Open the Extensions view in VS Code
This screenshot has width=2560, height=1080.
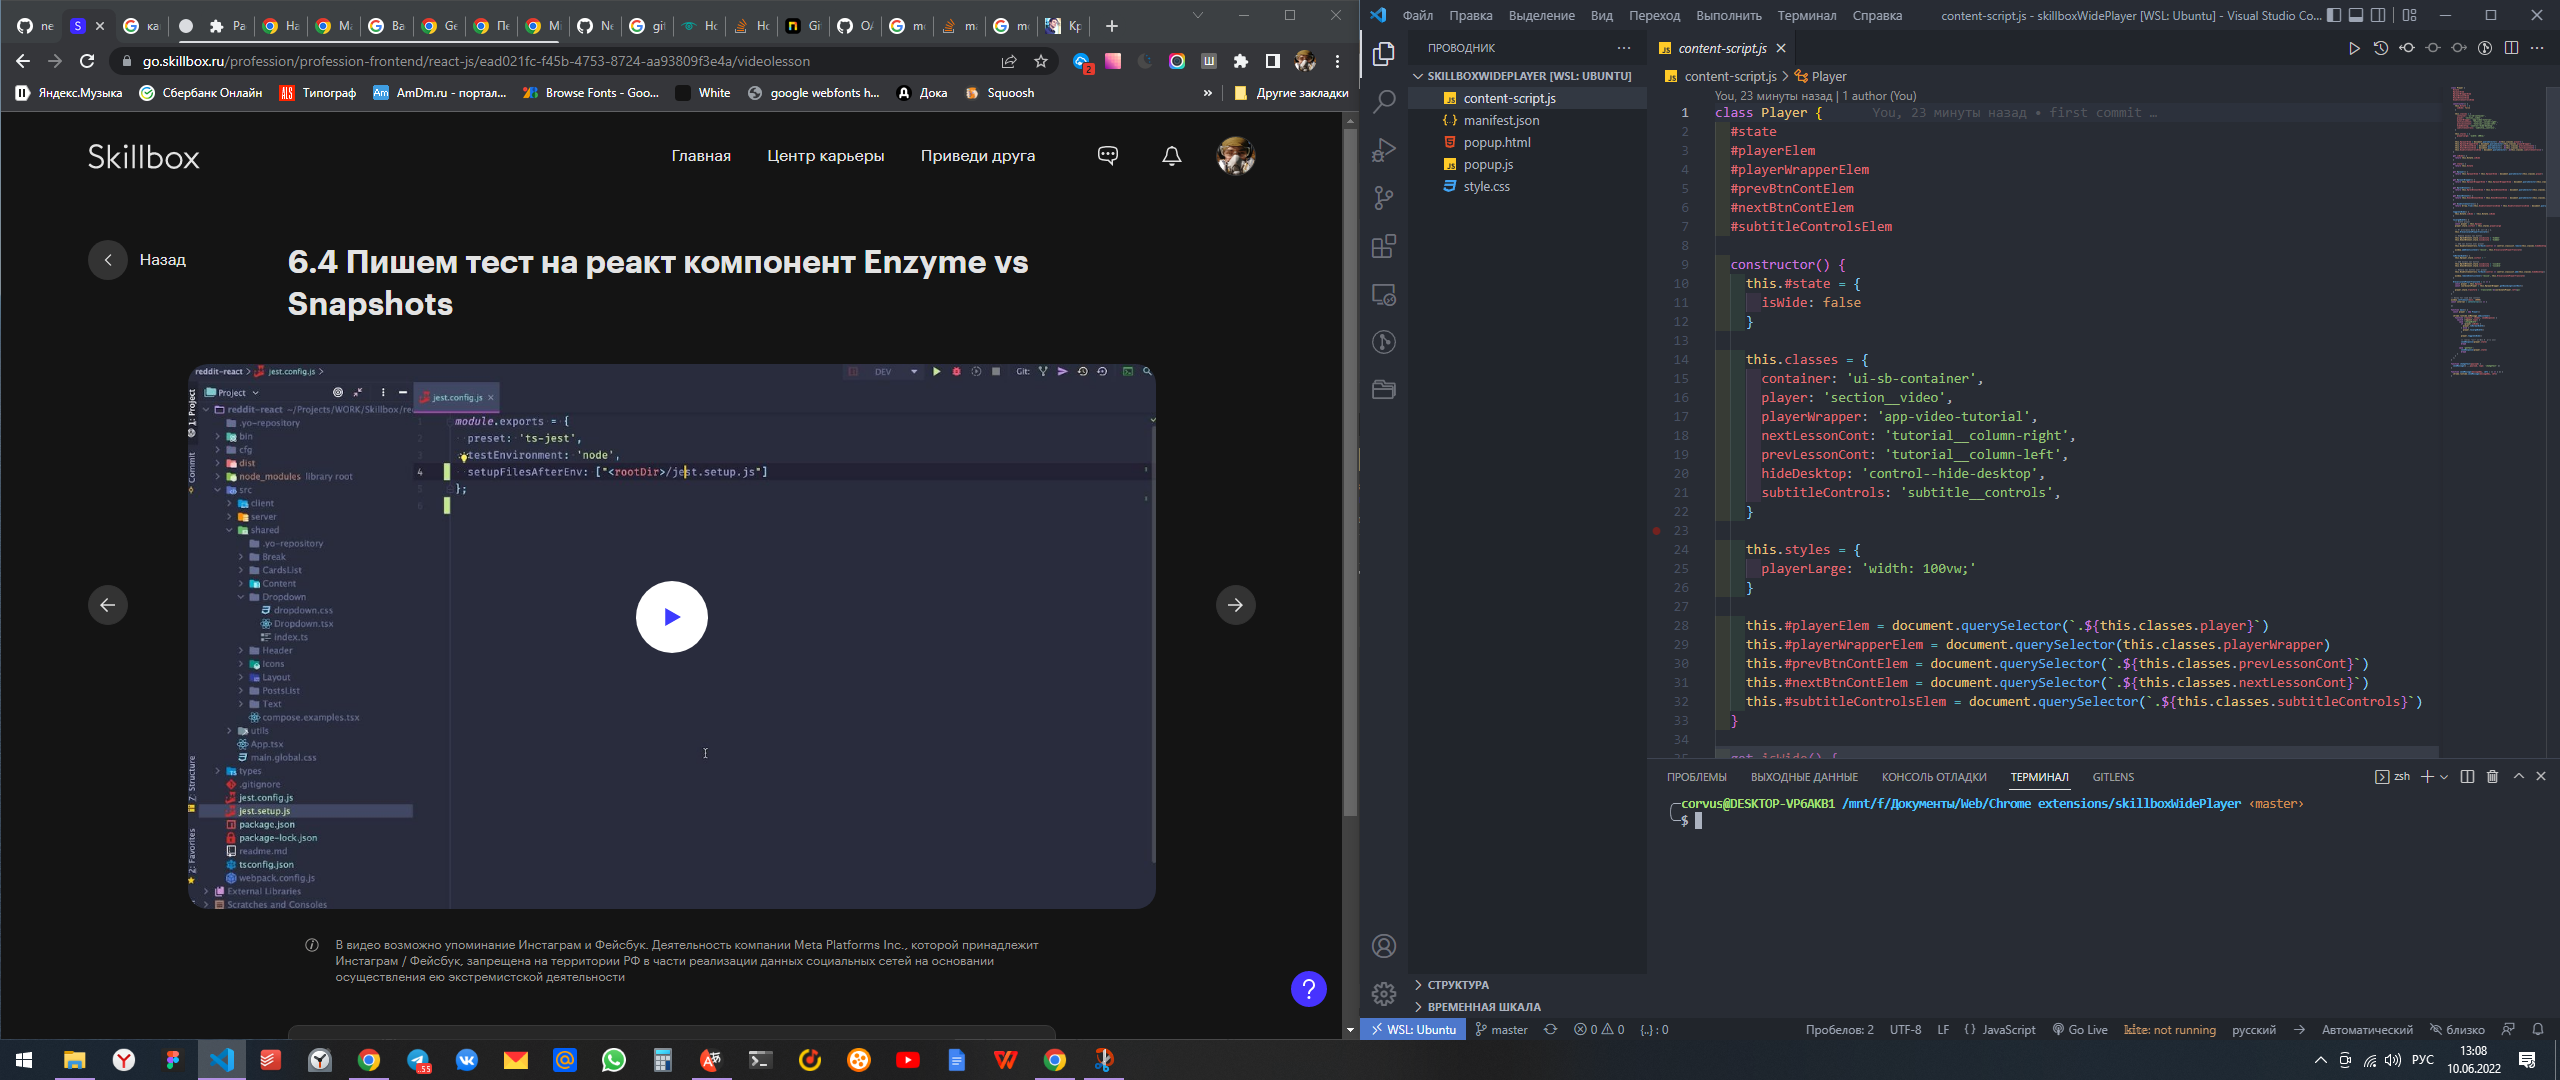tap(1384, 246)
